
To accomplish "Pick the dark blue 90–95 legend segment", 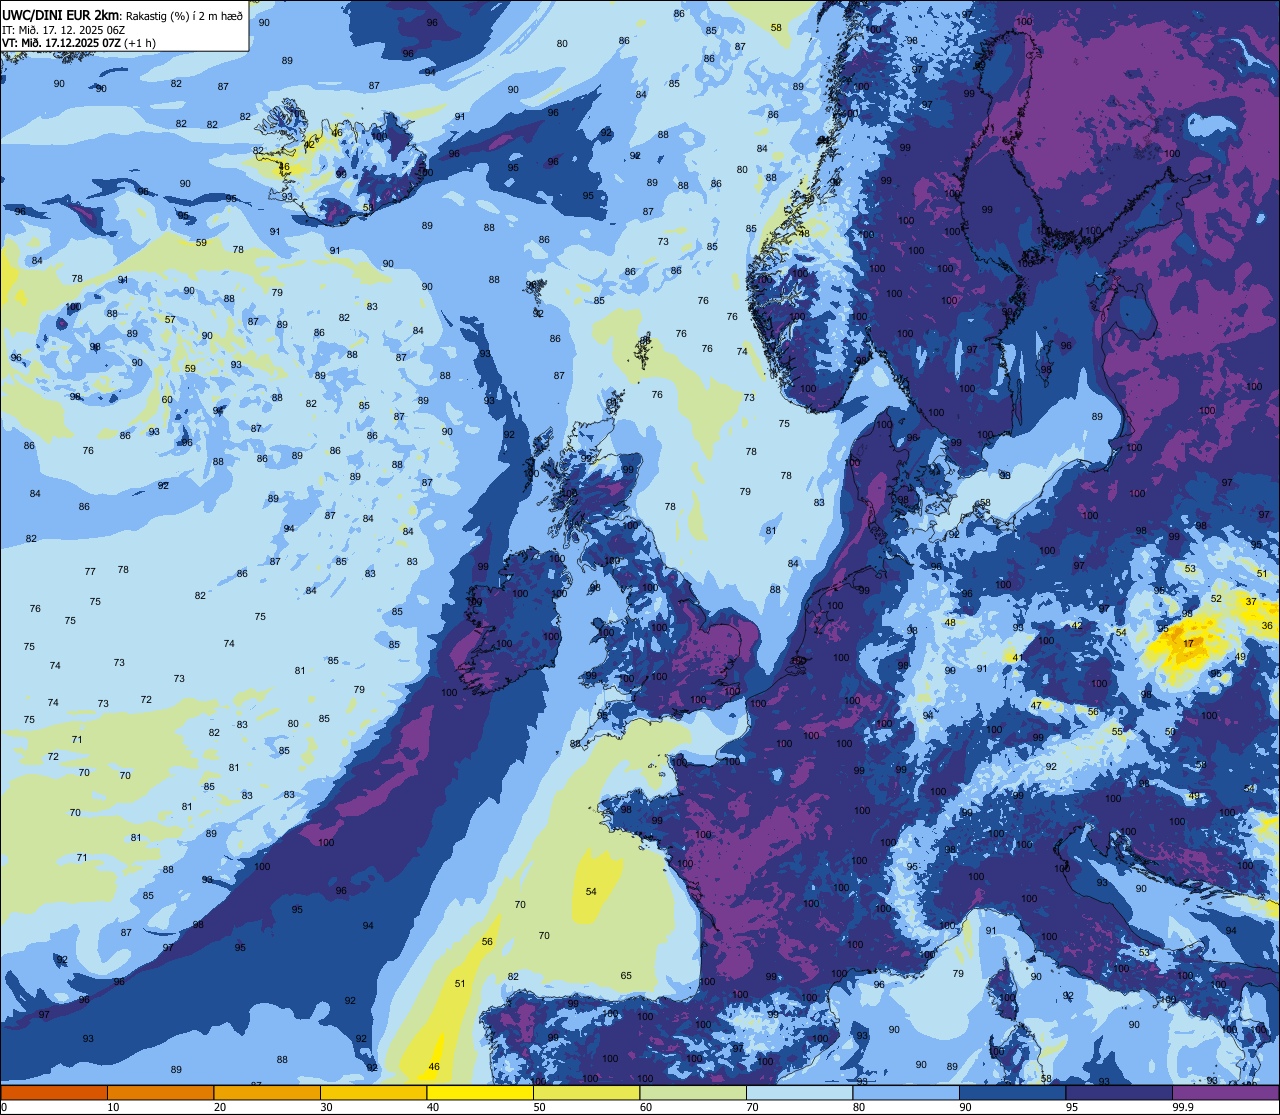I will [x=1012, y=1092].
